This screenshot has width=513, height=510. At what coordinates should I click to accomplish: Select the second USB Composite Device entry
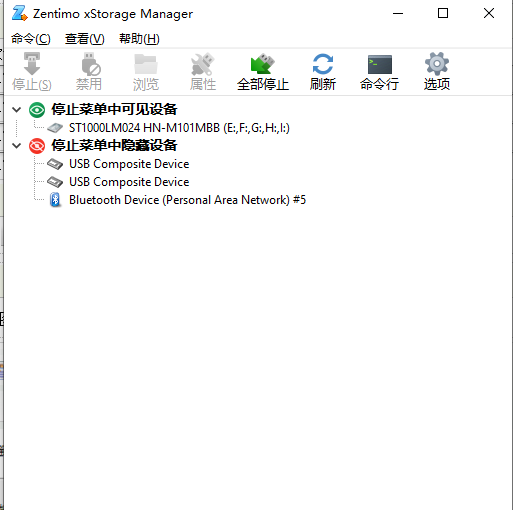click(x=129, y=182)
